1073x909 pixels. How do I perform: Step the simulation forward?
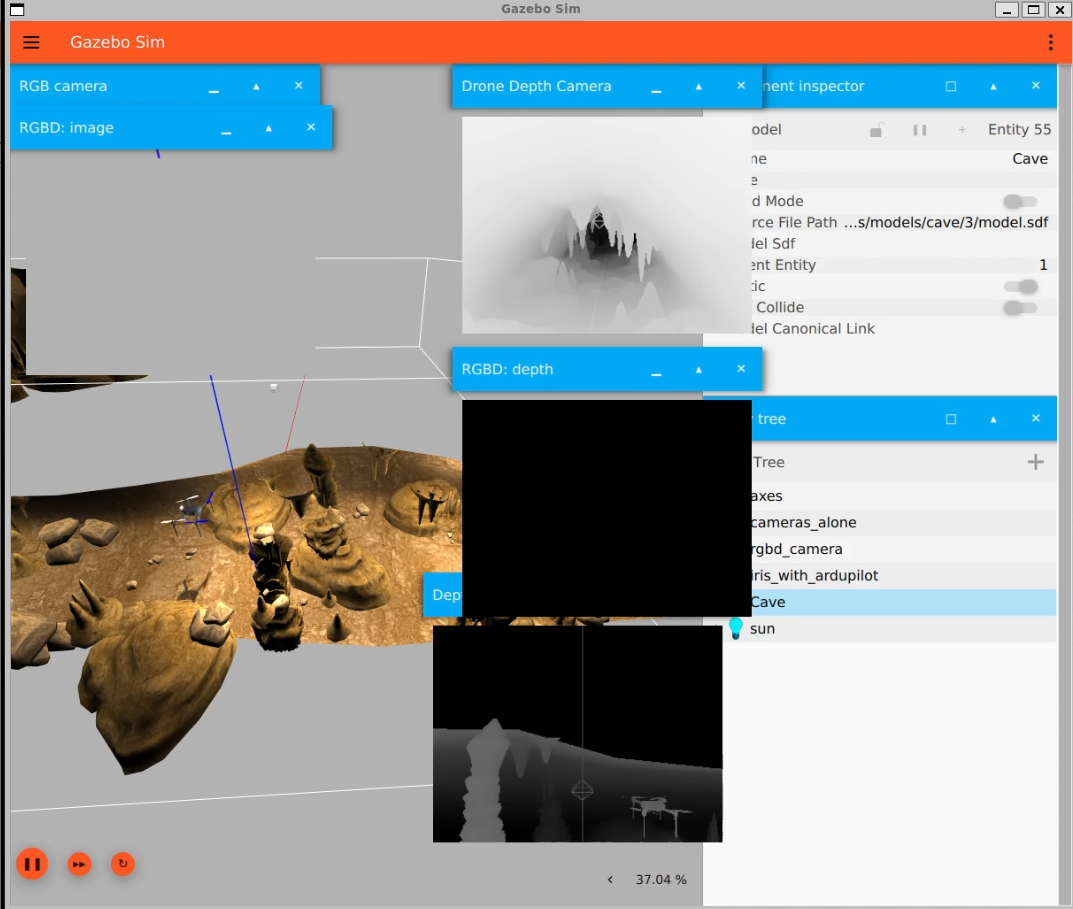79,864
